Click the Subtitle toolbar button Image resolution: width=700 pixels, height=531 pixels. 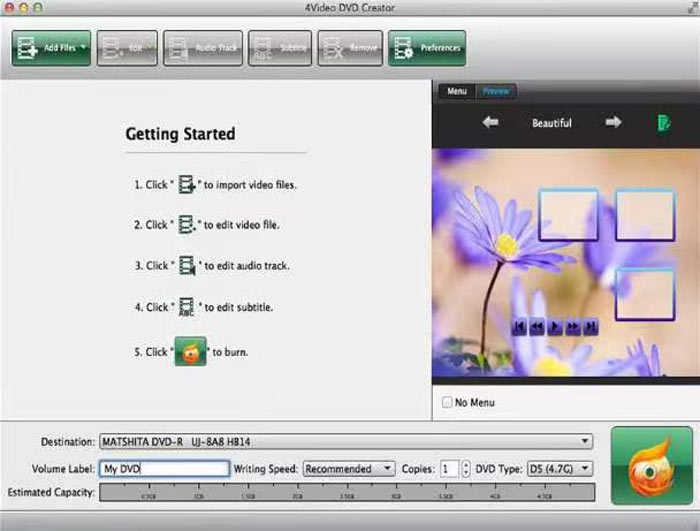point(280,48)
